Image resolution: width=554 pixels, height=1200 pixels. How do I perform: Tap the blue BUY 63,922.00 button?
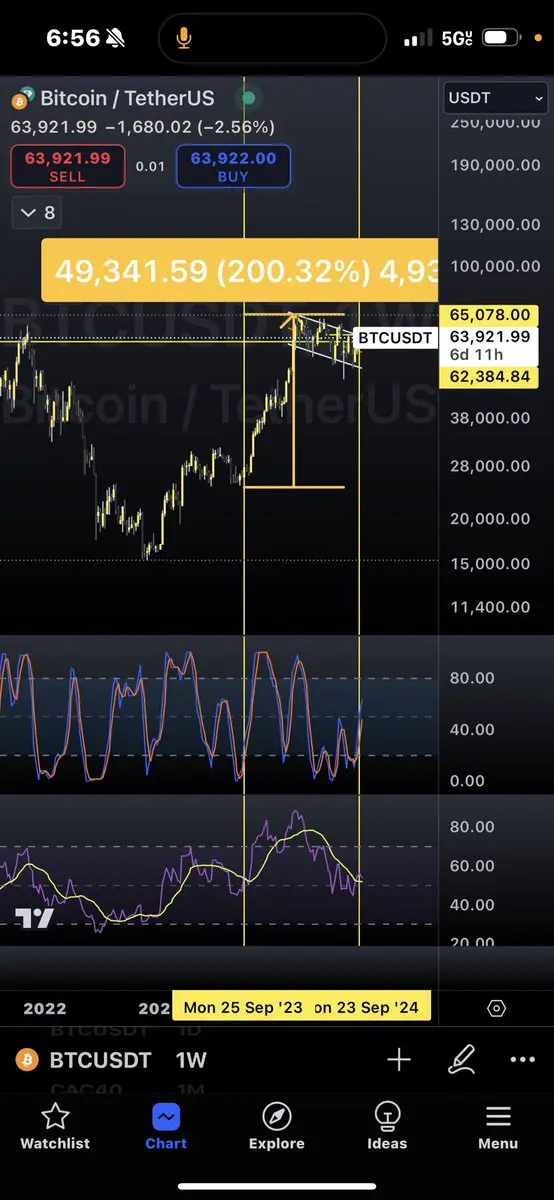[x=233, y=166]
